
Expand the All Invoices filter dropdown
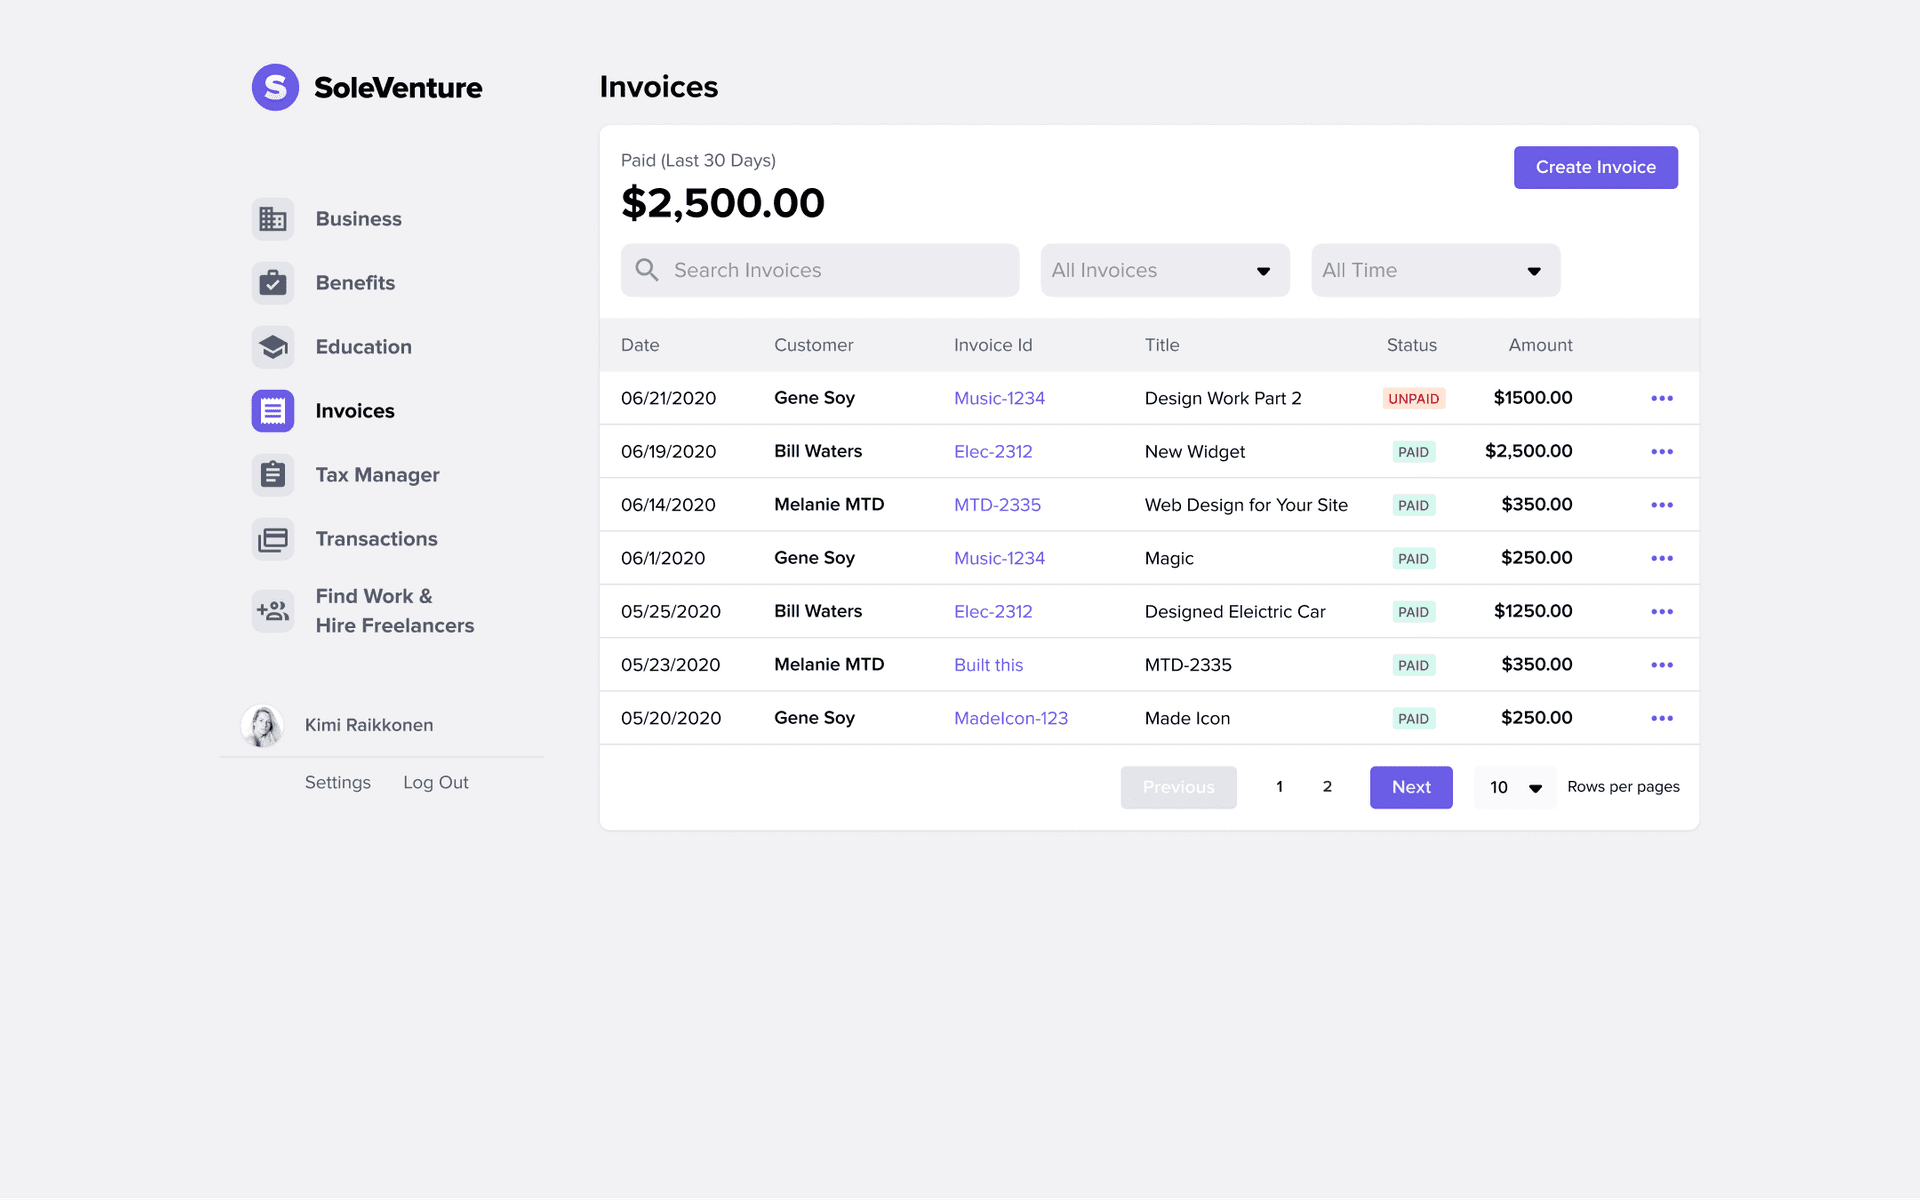1164,270
